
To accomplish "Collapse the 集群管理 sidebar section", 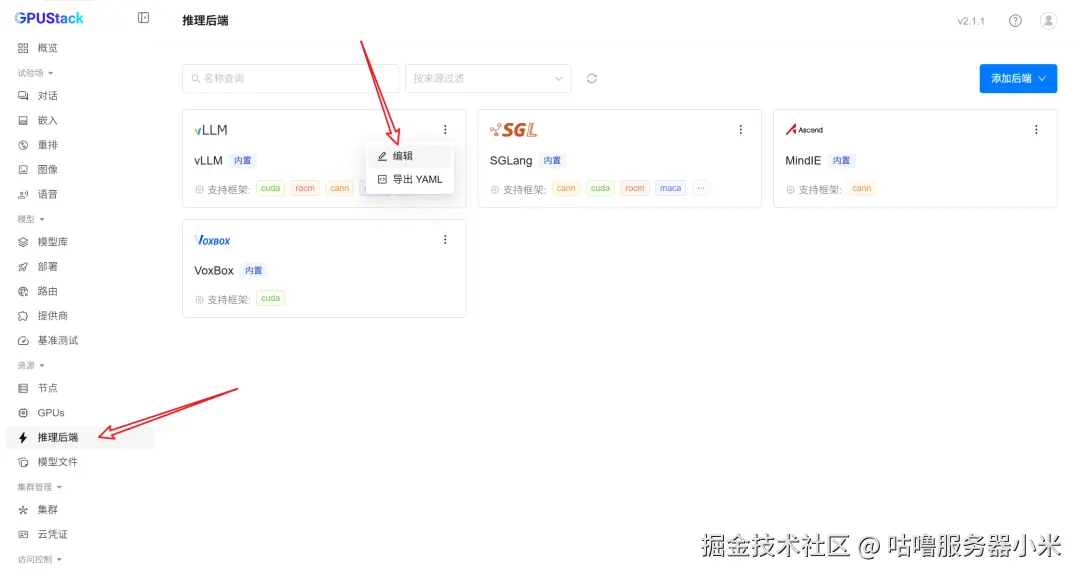I will point(39,487).
